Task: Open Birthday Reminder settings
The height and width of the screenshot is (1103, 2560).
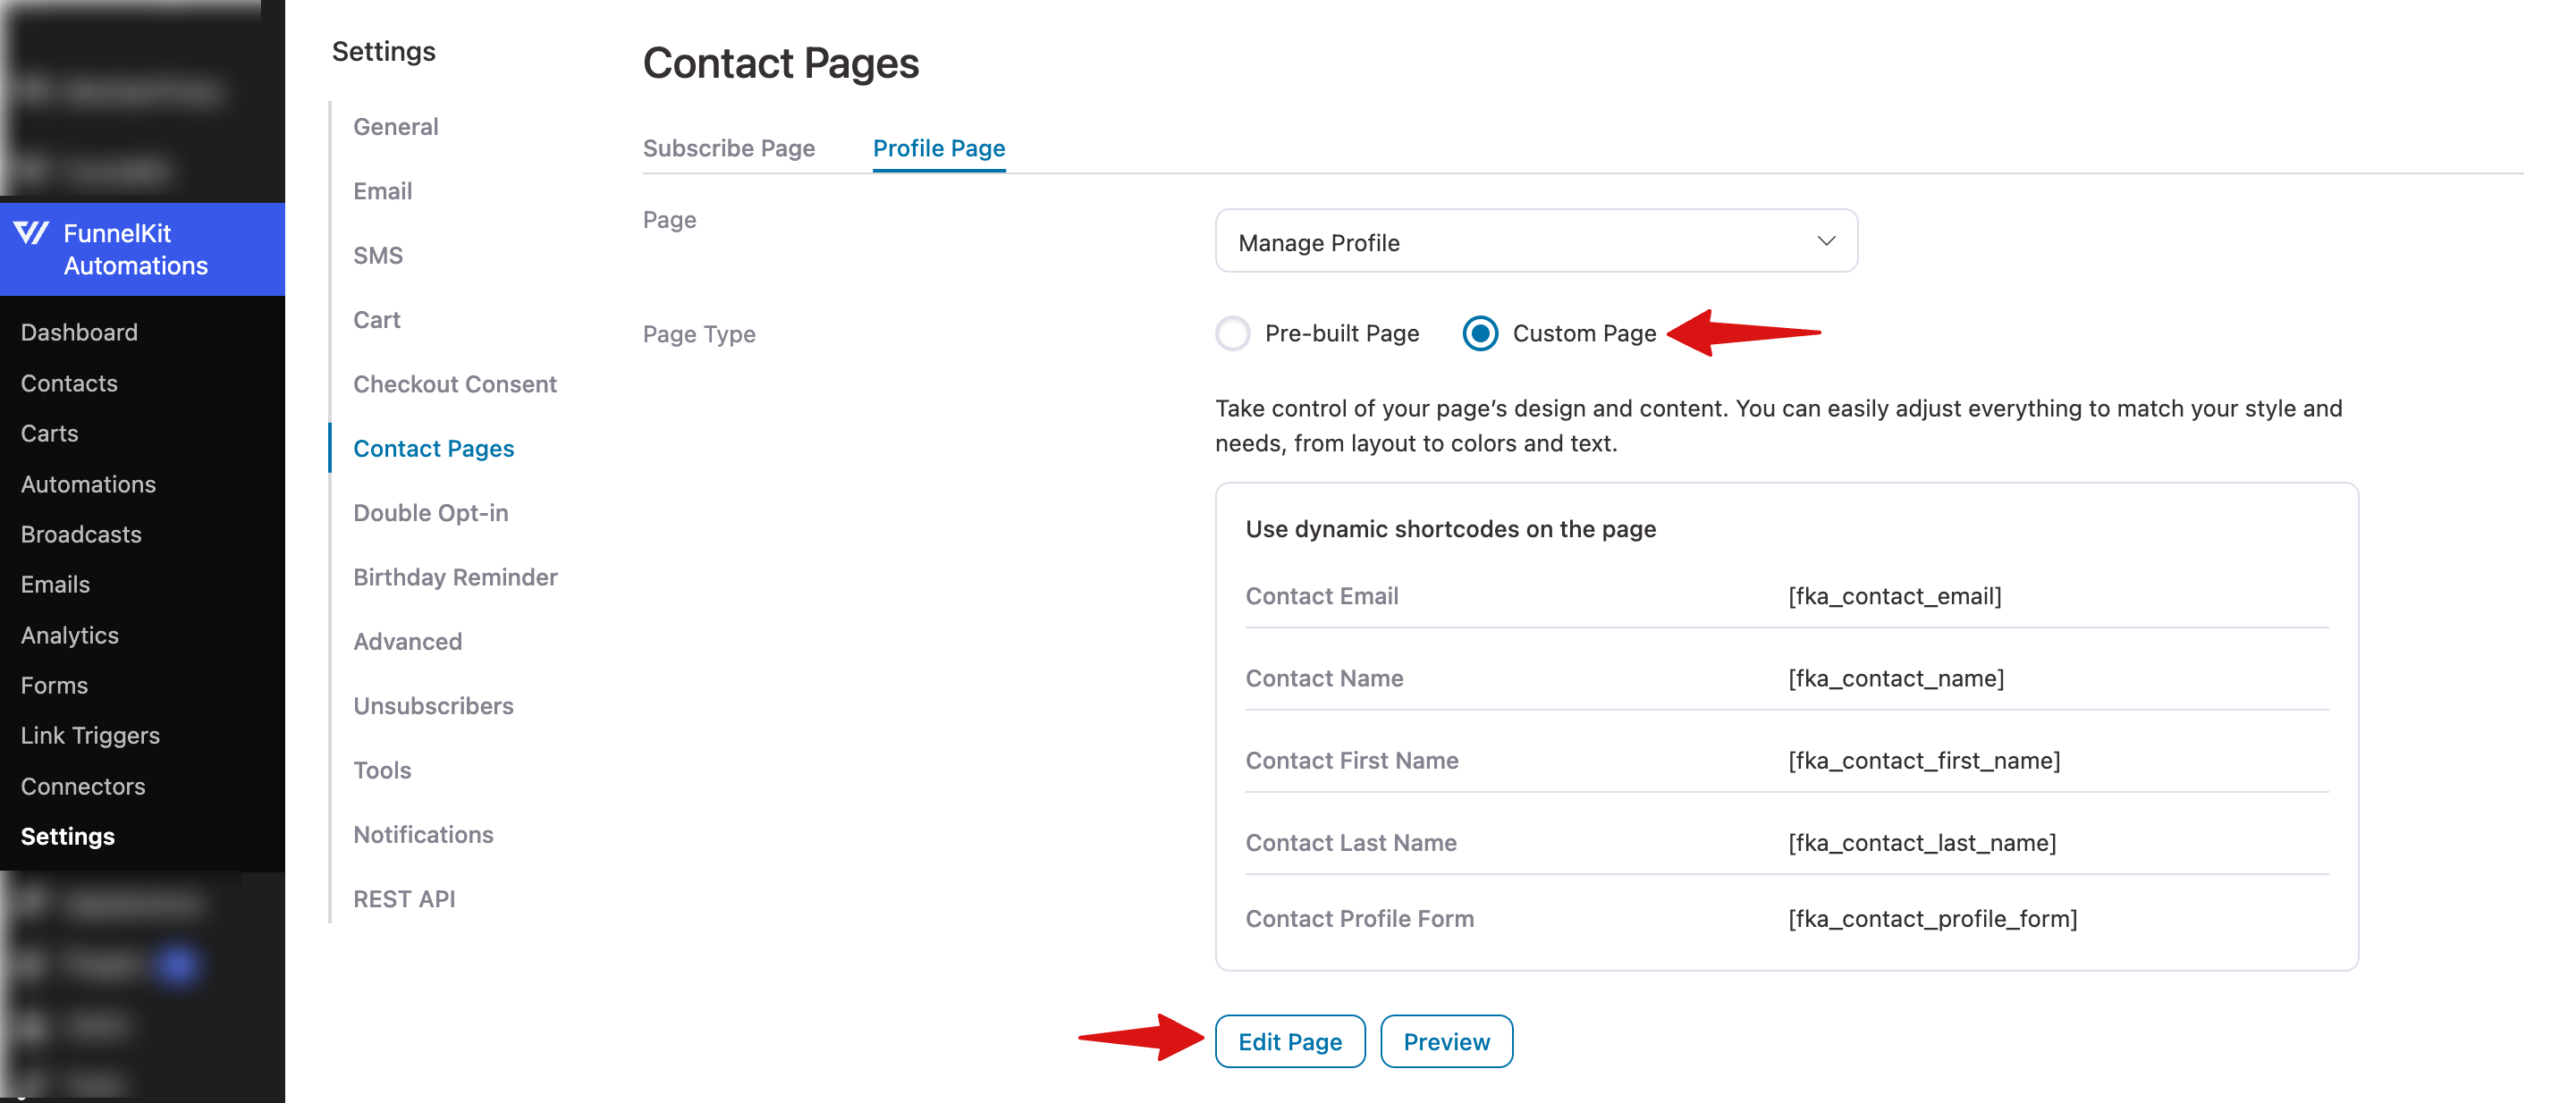Action: [455, 577]
